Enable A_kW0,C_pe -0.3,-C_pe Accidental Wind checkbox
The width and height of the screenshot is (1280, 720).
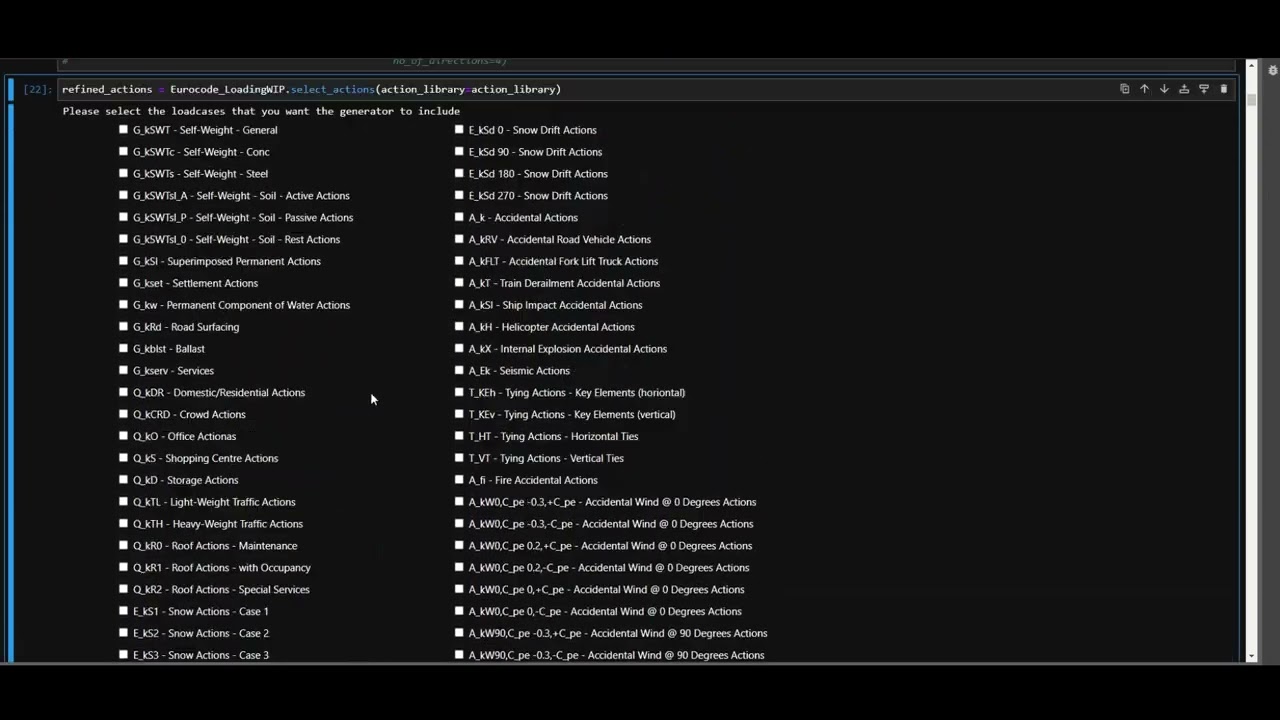(459, 524)
